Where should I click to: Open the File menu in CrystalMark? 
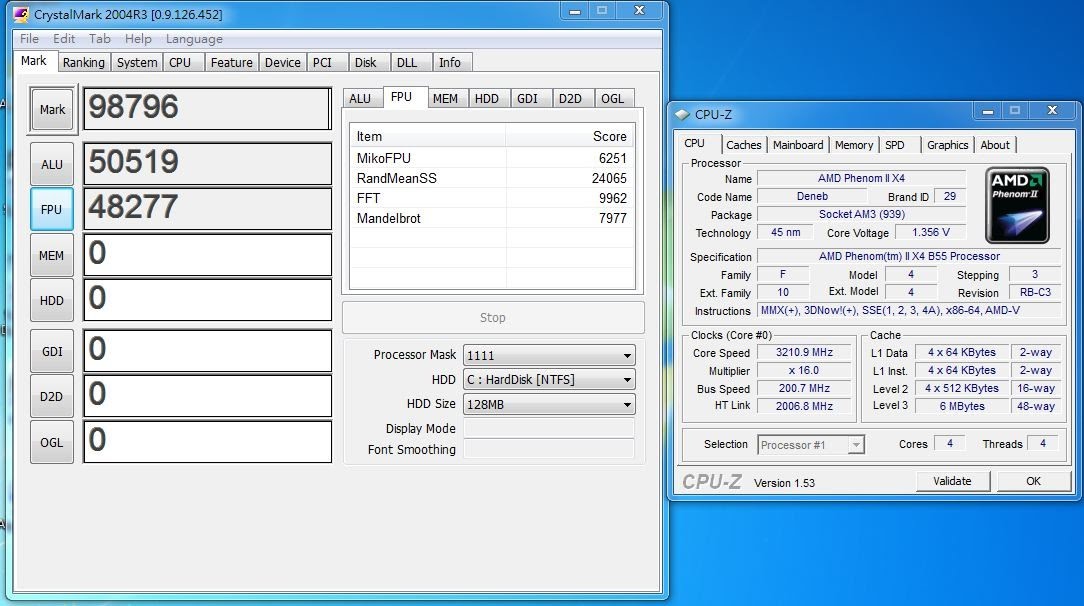[x=29, y=39]
